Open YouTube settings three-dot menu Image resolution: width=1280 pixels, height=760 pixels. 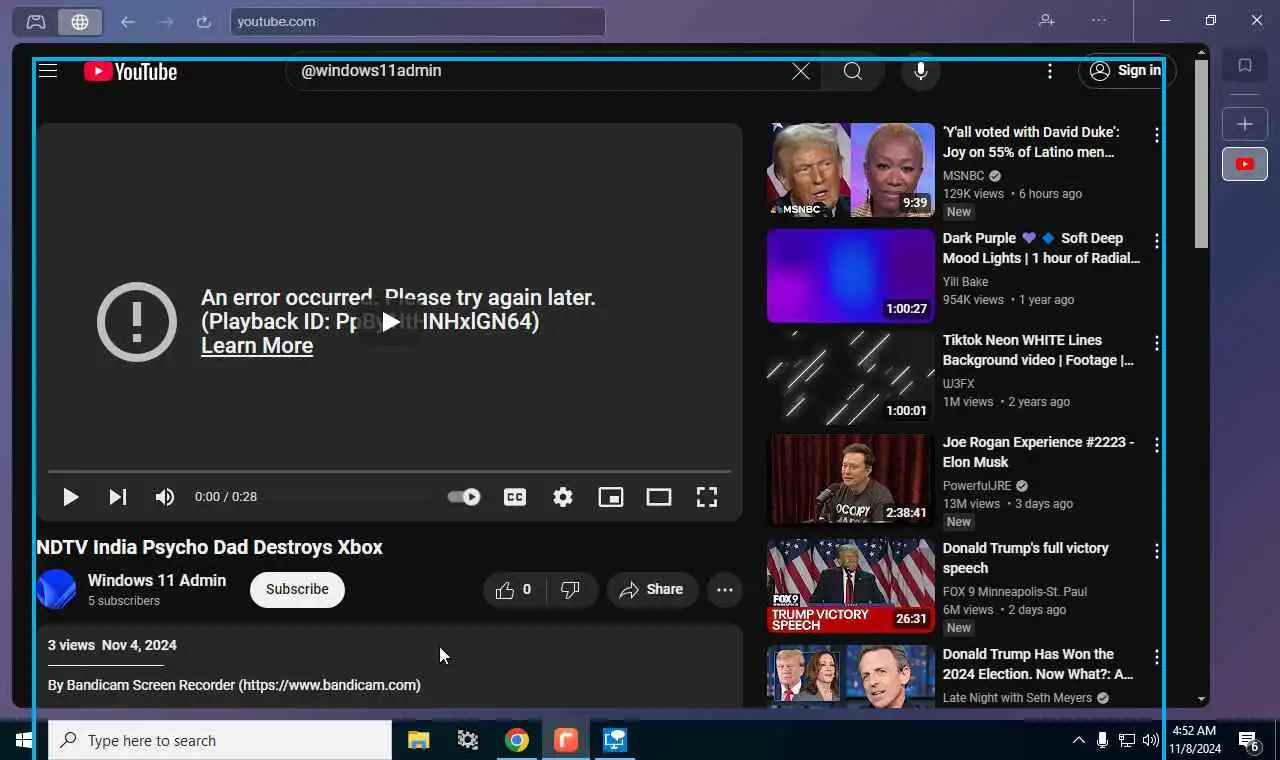[x=1049, y=71]
